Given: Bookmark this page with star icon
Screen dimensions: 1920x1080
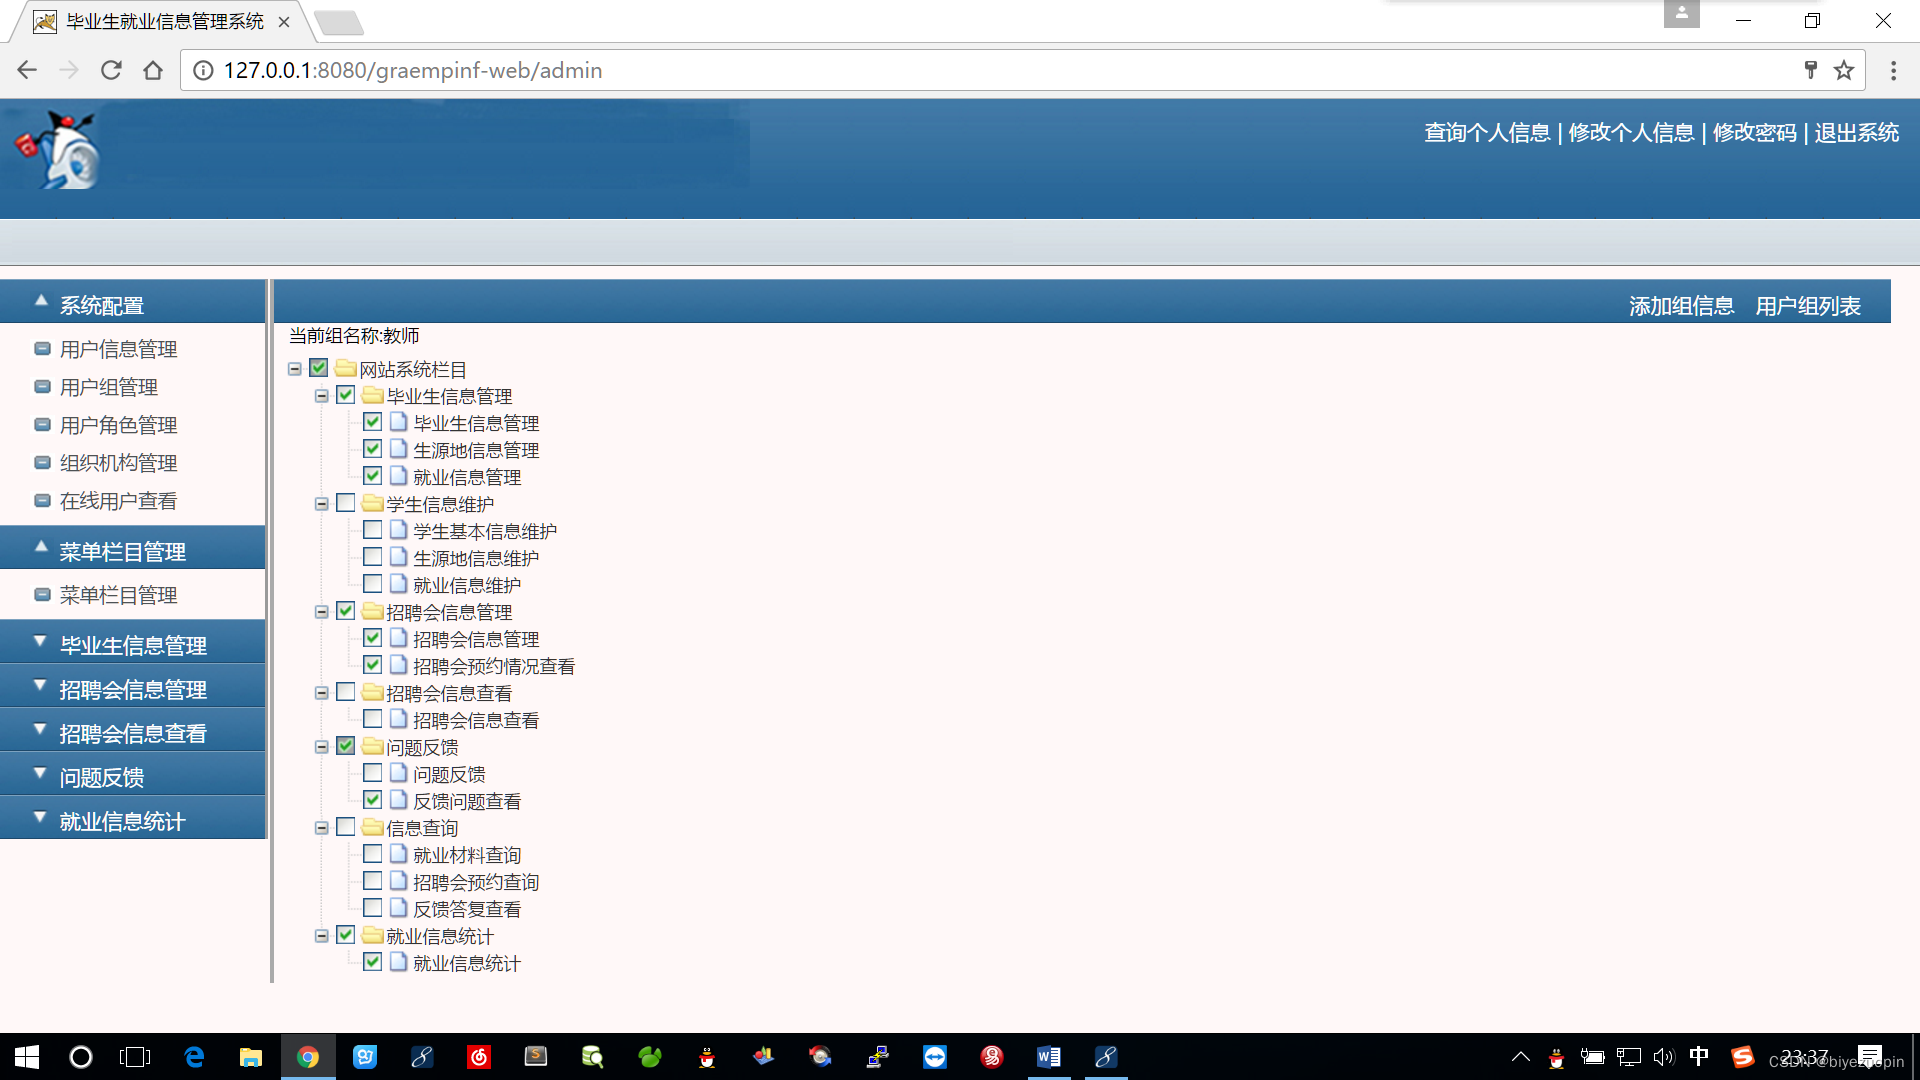Looking at the screenshot, I should [x=1844, y=70].
